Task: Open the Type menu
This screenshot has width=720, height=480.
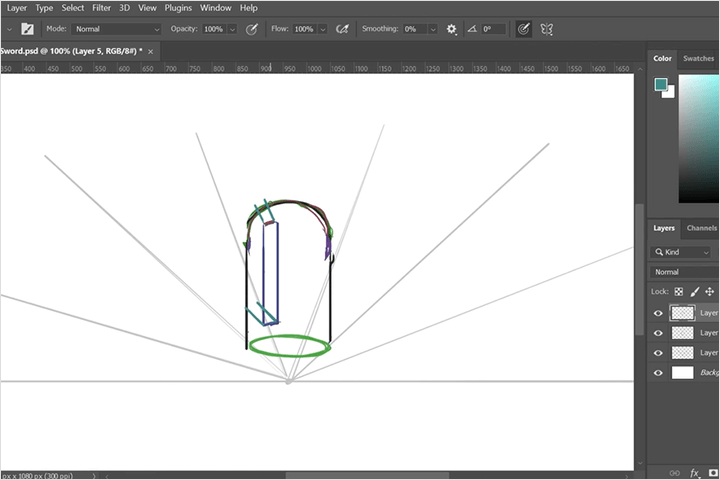Action: pyautogui.click(x=44, y=8)
